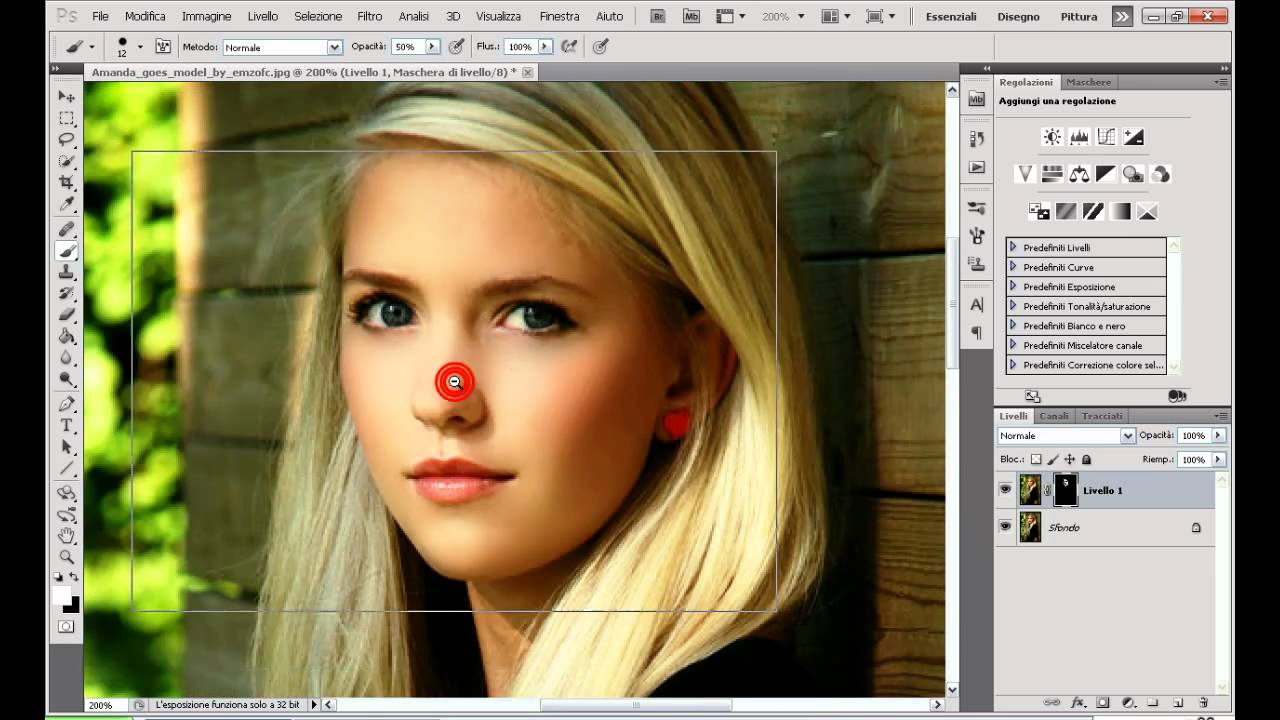Delete layer with trash icon
The image size is (1280, 720).
1203,703
